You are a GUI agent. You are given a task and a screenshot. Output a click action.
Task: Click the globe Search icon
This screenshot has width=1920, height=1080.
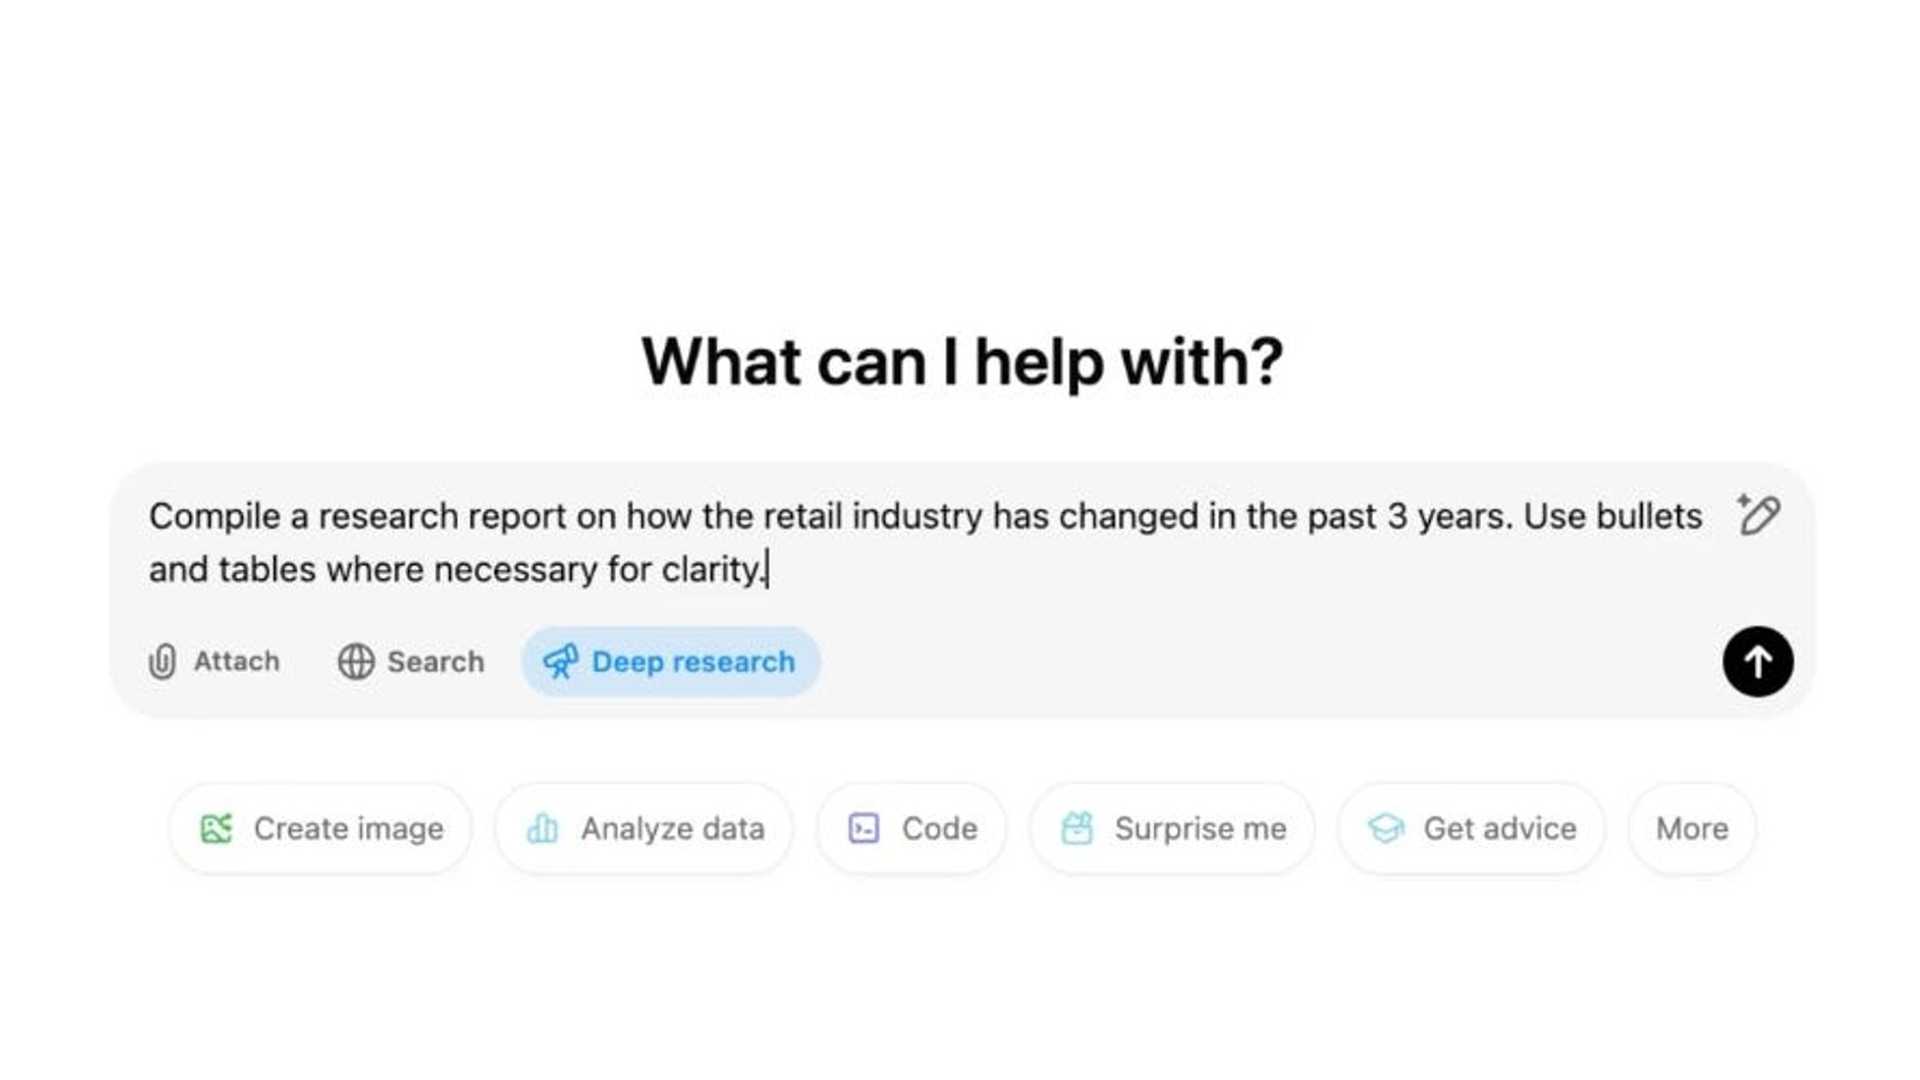click(x=356, y=662)
